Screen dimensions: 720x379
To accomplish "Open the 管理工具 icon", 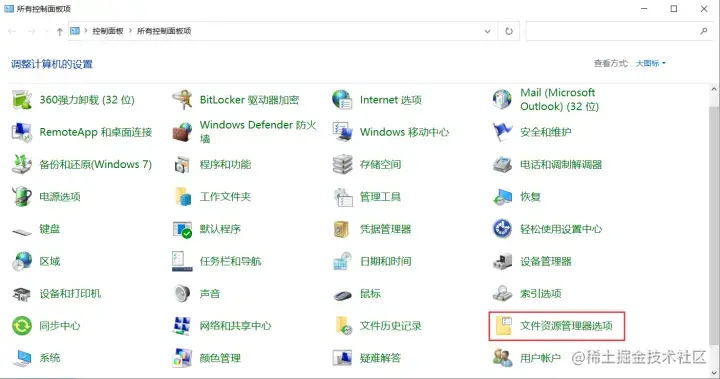I will coord(342,197).
